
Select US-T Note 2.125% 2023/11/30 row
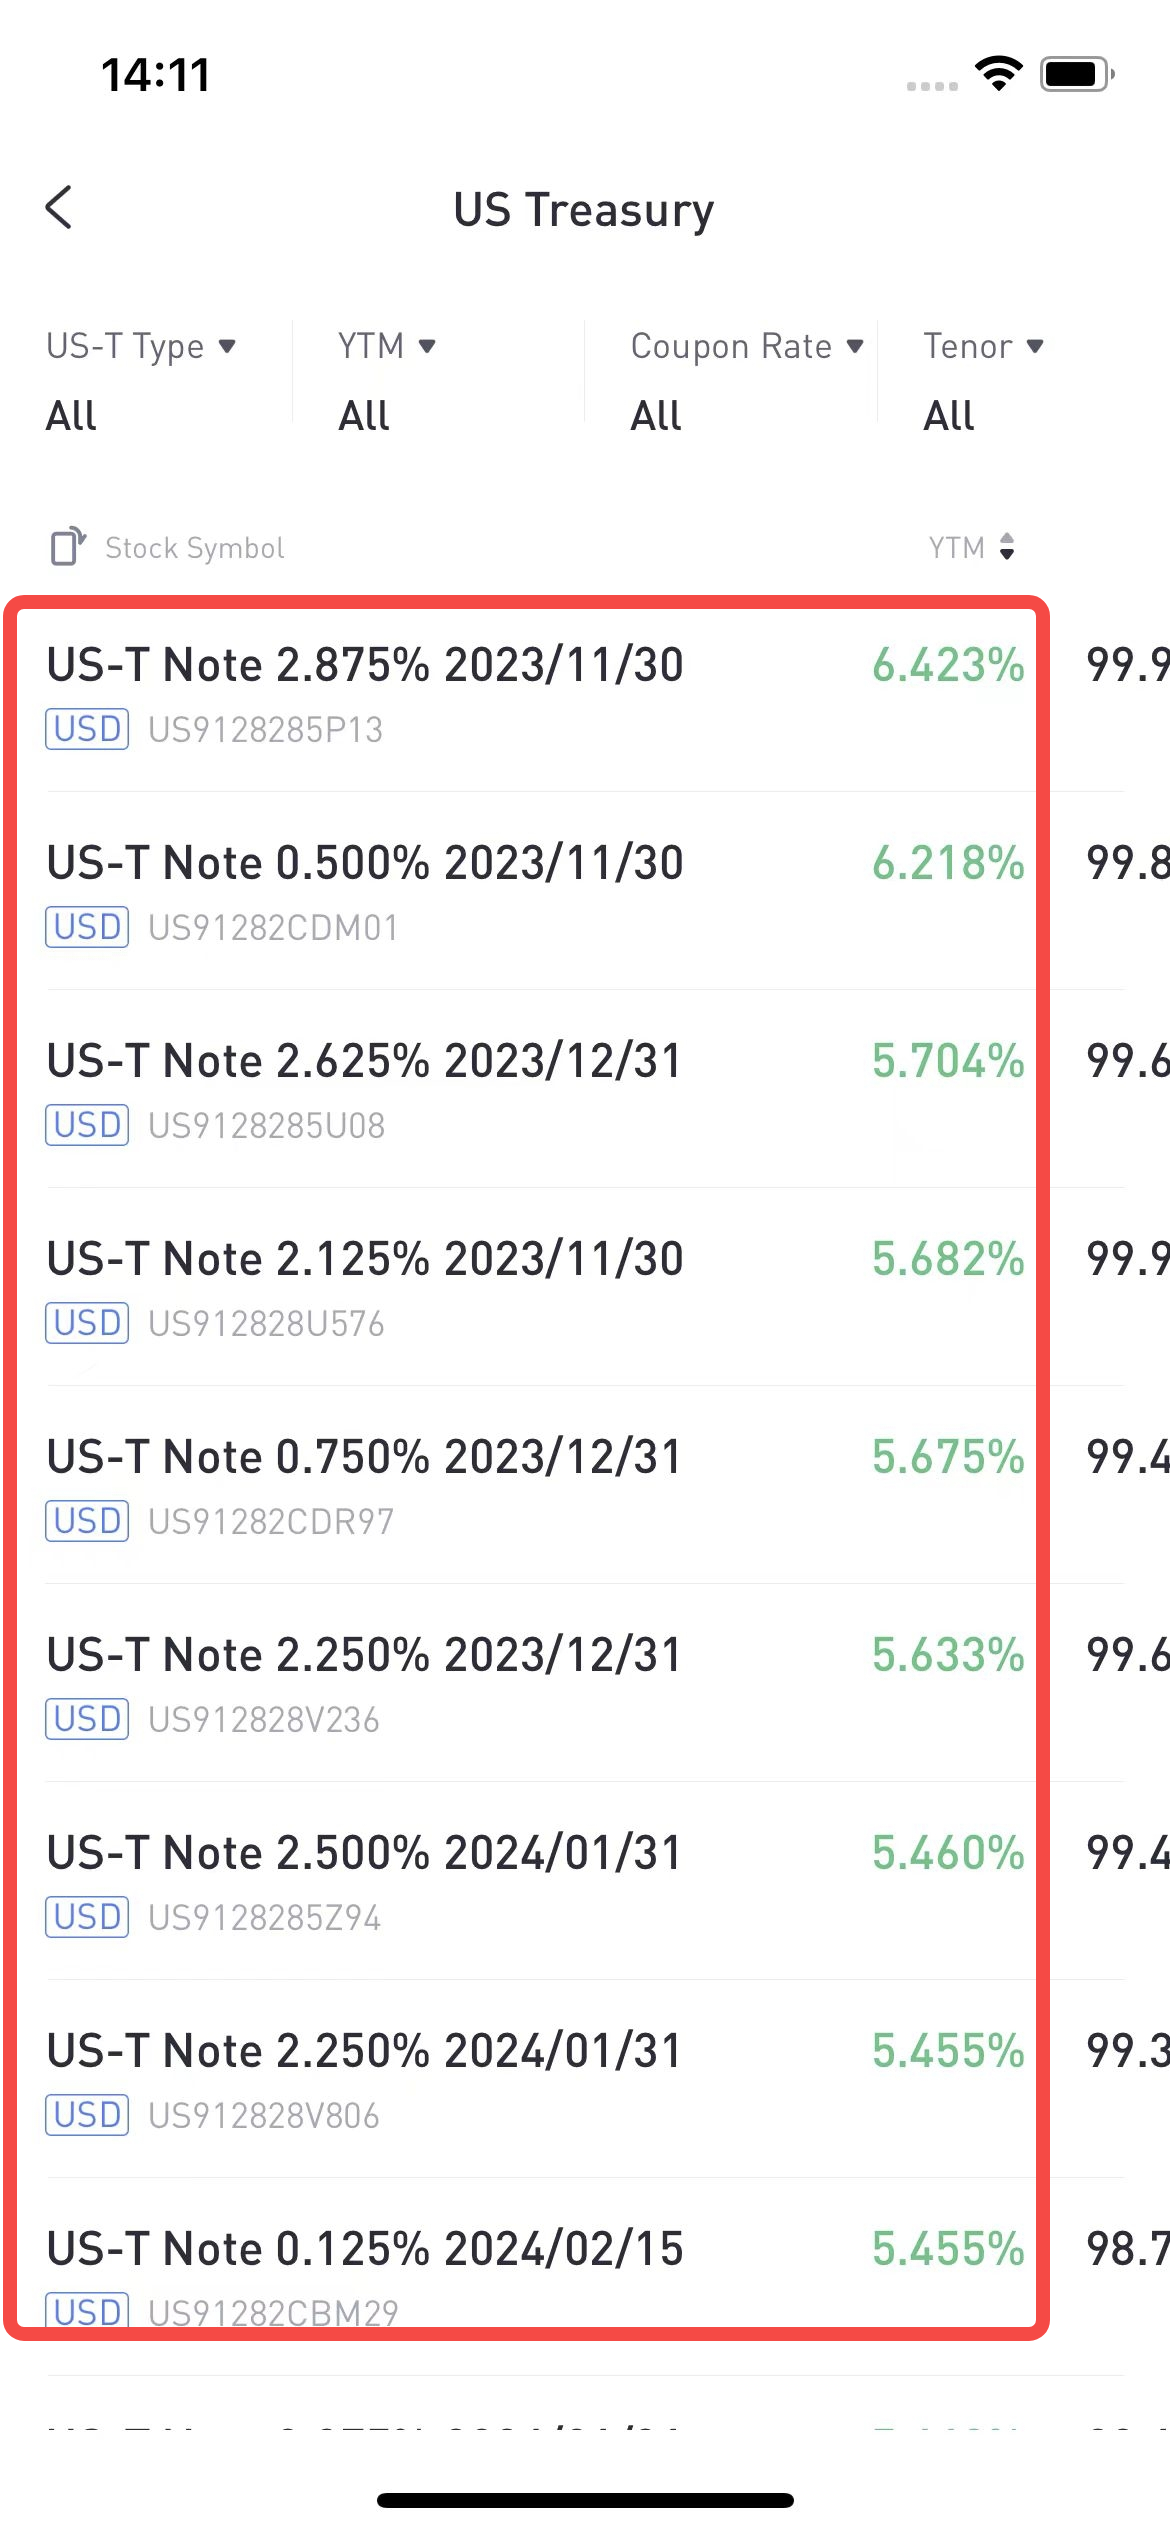click(x=585, y=1288)
